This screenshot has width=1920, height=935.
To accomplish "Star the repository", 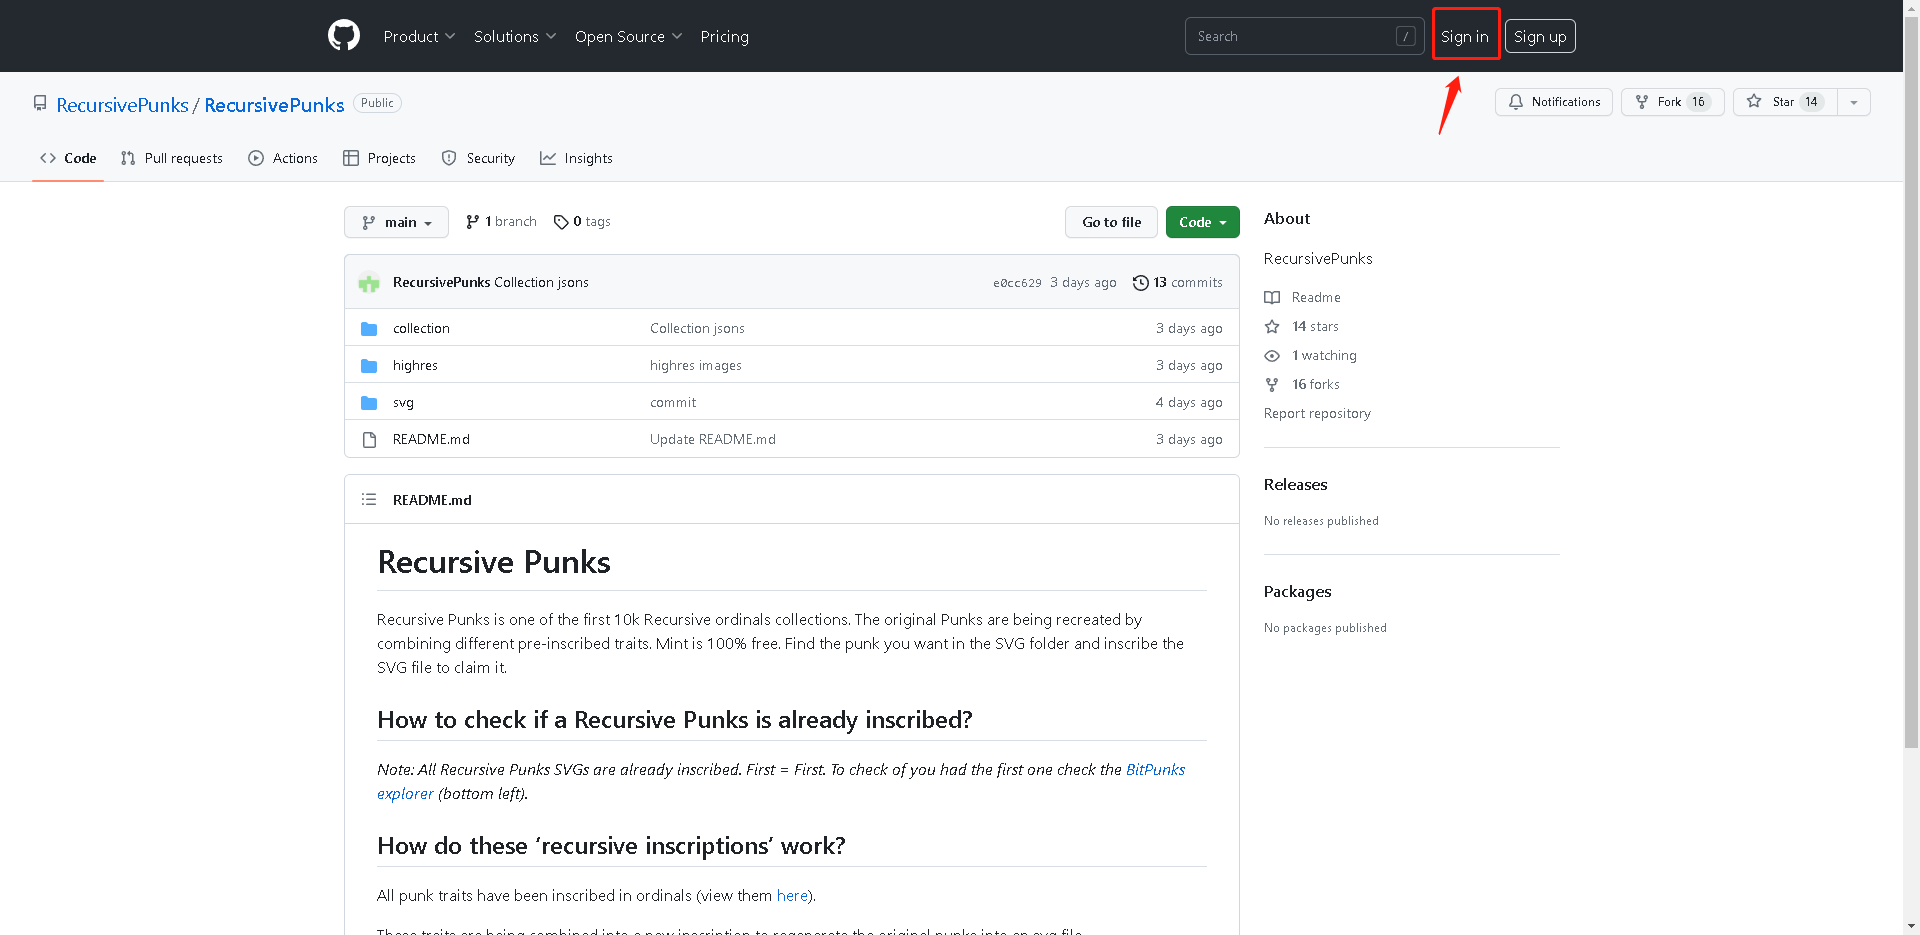I will tap(1785, 102).
